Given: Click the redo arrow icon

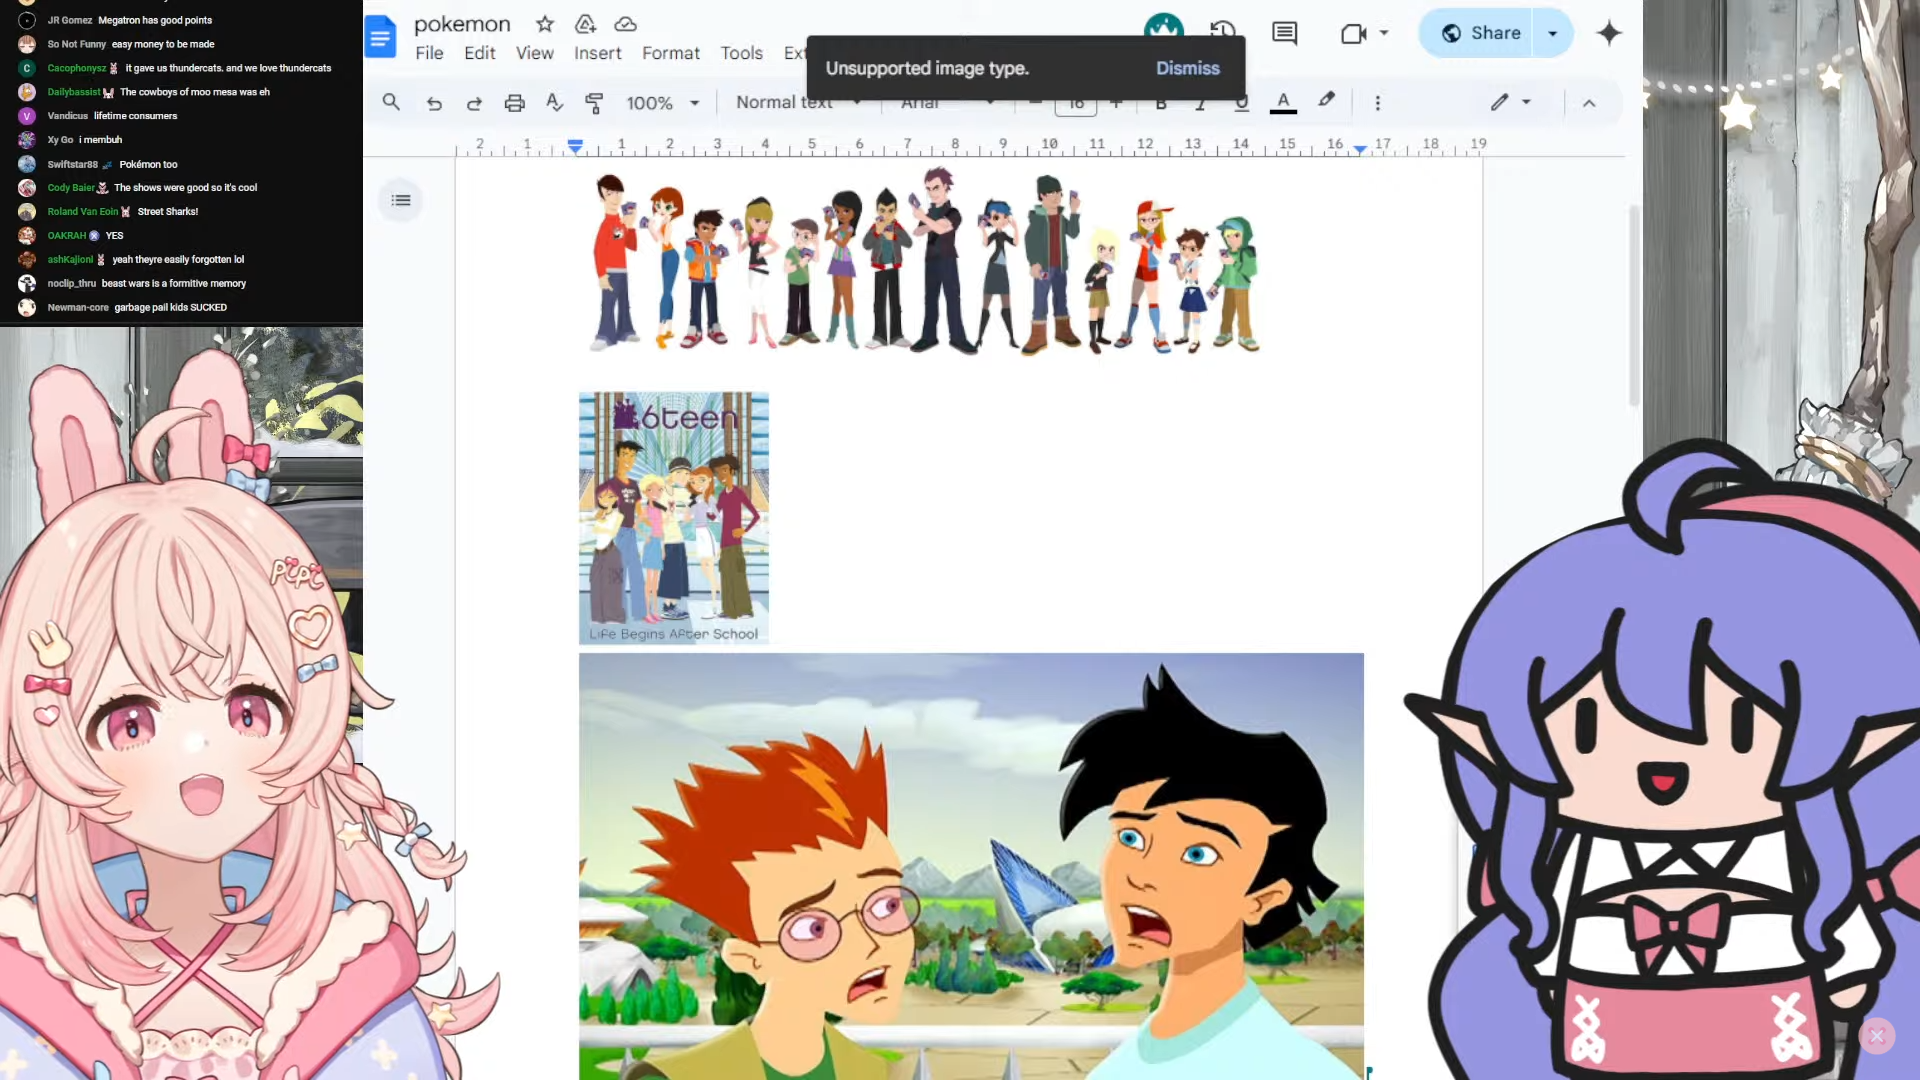Looking at the screenshot, I should tap(474, 103).
